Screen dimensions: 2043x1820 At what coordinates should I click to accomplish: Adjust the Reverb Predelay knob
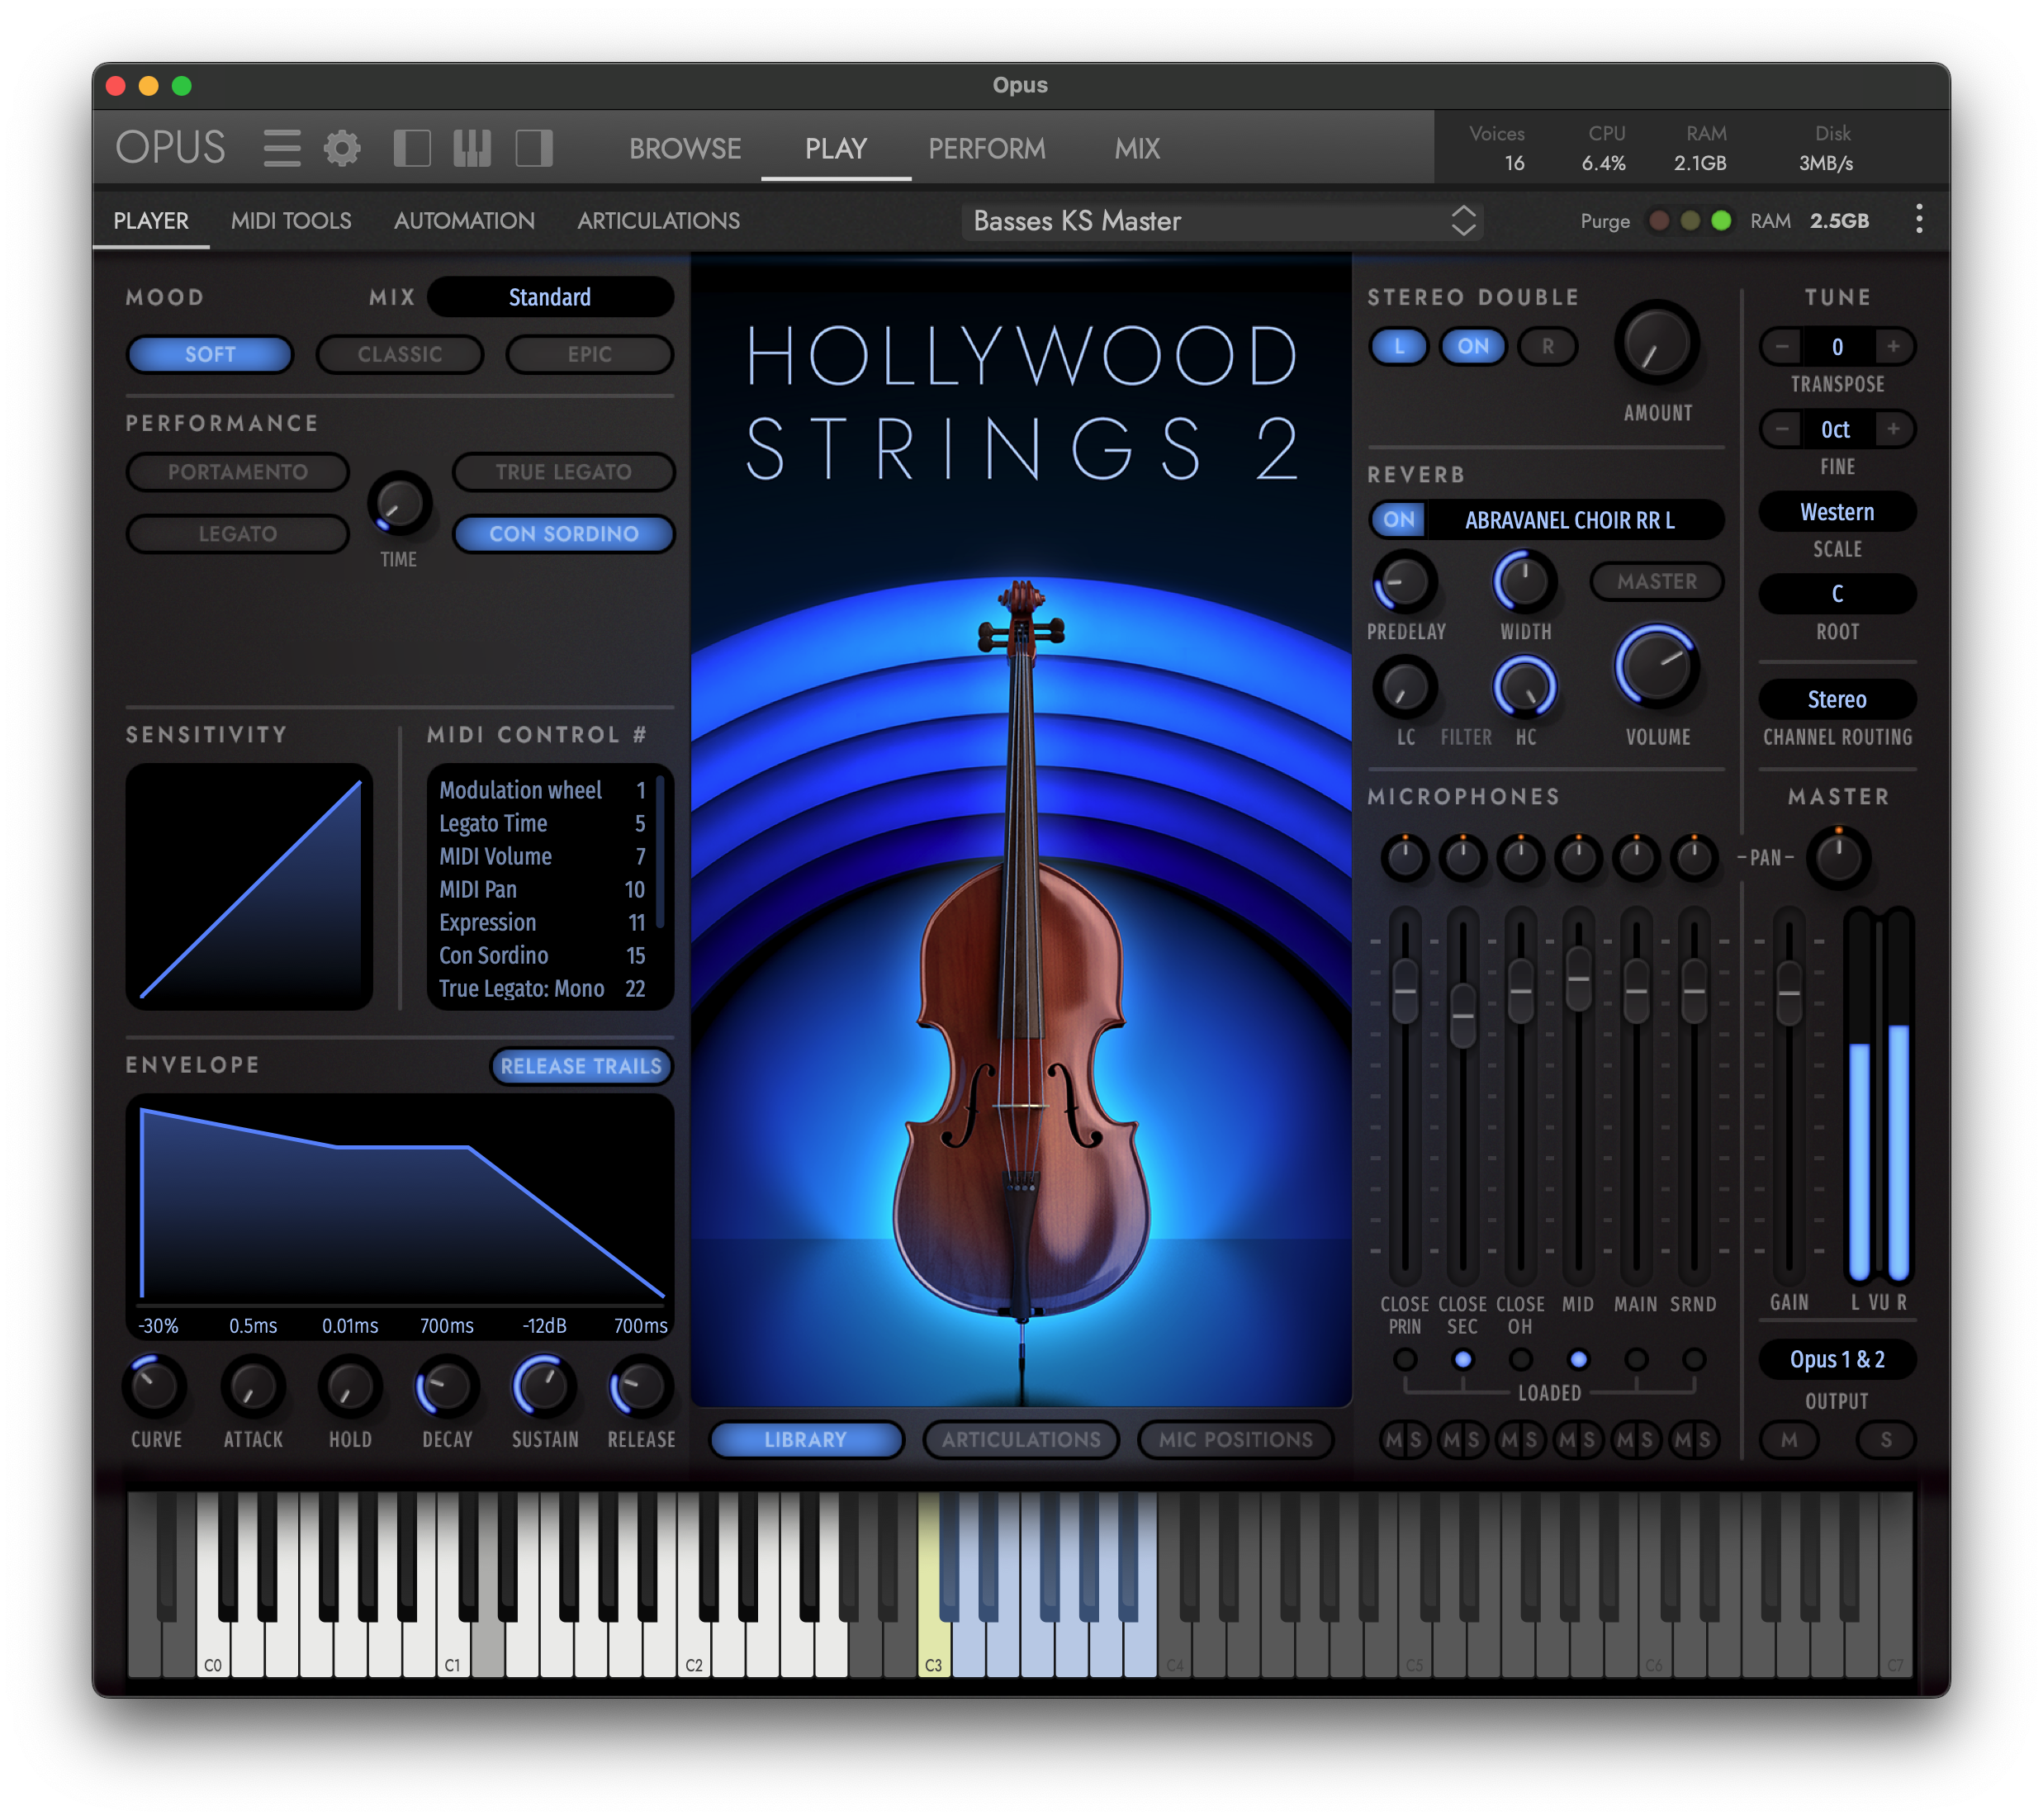click(1405, 582)
